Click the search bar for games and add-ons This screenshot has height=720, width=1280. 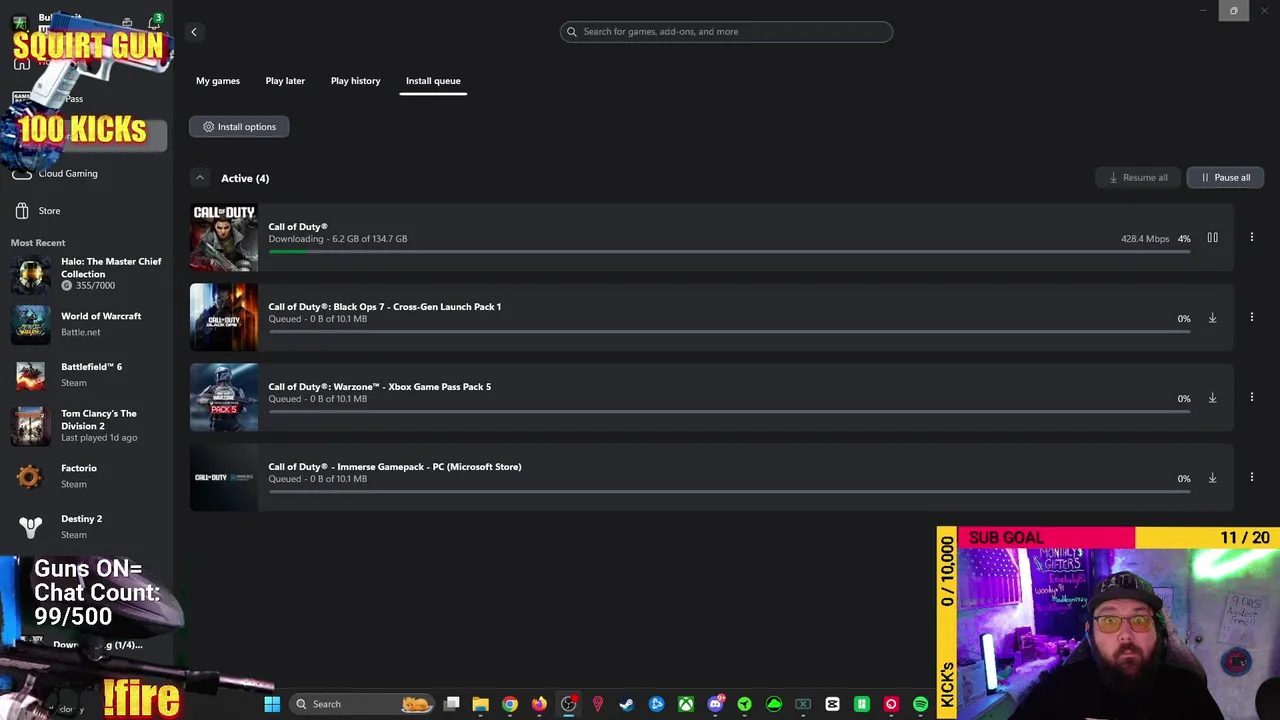pyautogui.click(x=726, y=31)
